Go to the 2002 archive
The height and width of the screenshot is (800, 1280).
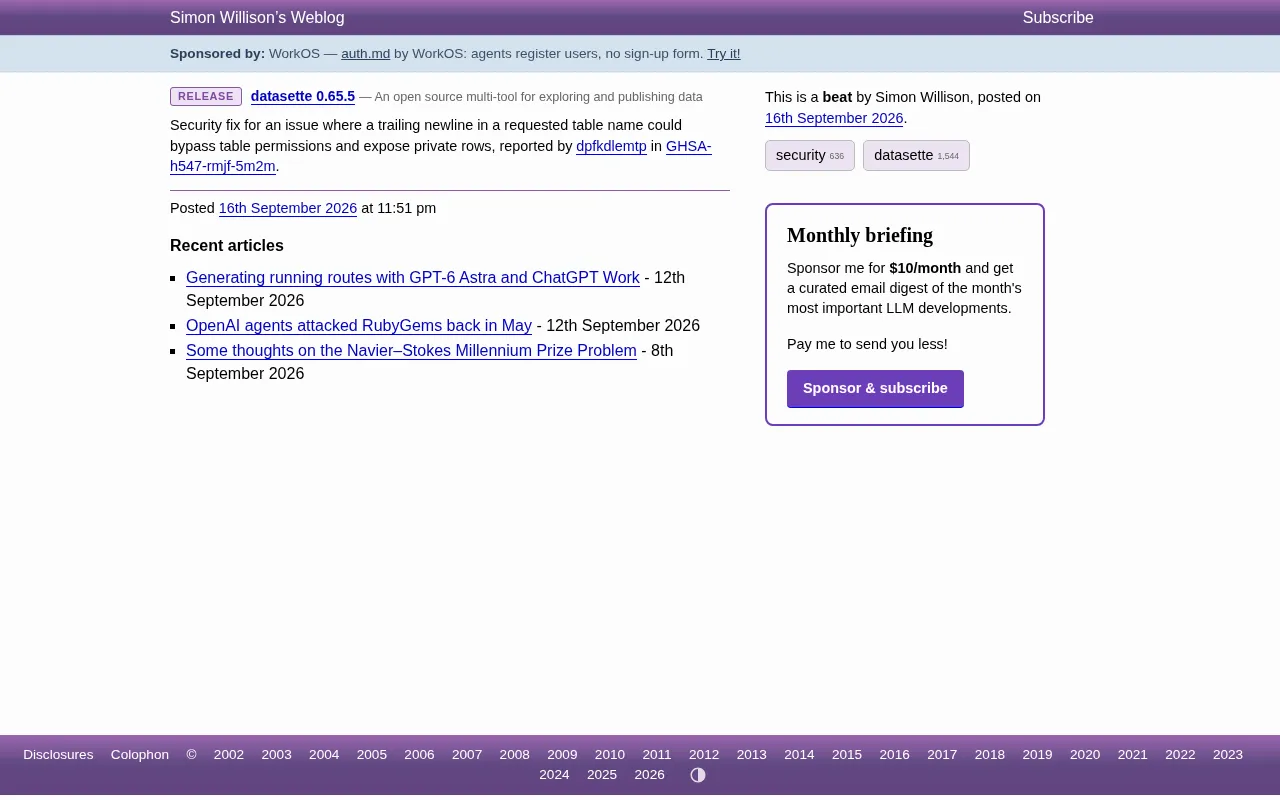(x=229, y=755)
